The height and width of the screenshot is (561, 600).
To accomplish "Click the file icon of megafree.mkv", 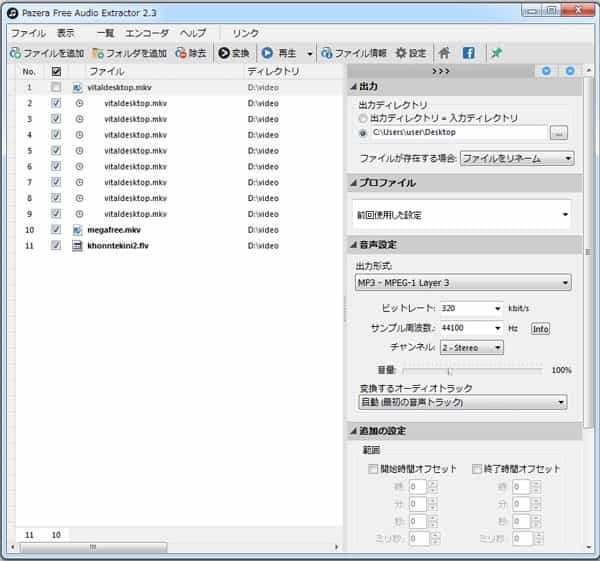I will tap(77, 230).
